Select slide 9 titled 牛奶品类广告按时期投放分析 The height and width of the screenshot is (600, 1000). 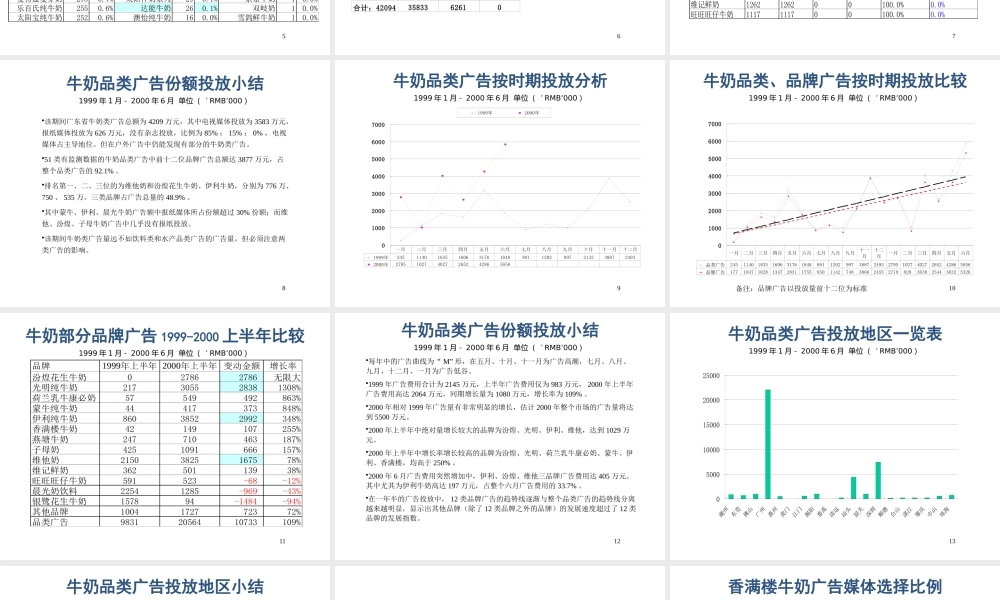coord(500,184)
